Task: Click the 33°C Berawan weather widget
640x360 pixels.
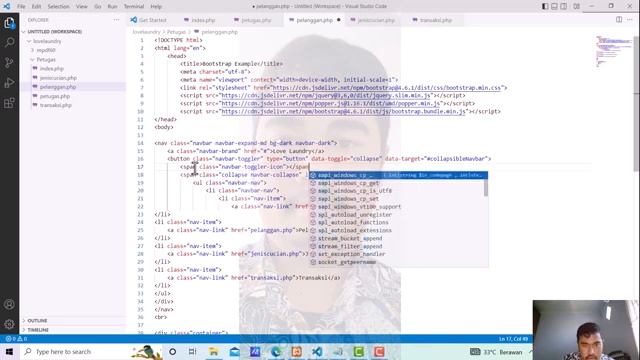Action: click(x=497, y=352)
